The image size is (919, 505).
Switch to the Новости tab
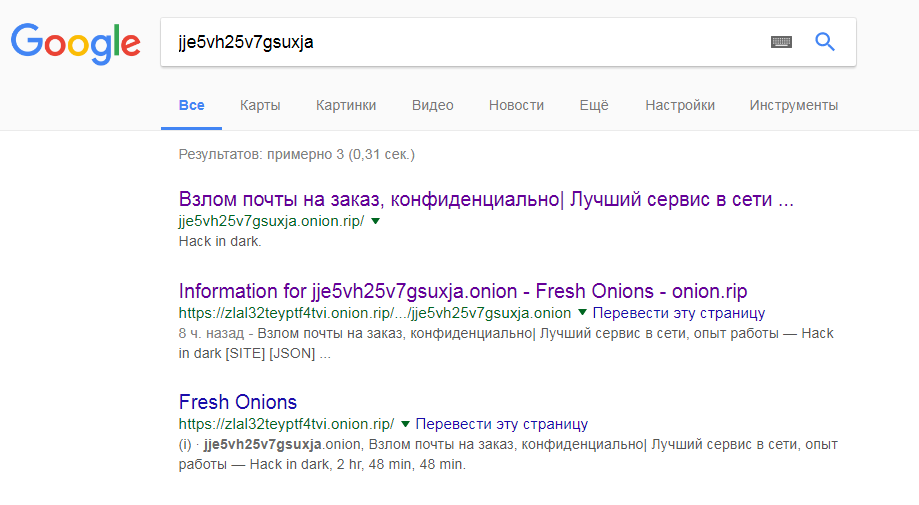coord(516,105)
